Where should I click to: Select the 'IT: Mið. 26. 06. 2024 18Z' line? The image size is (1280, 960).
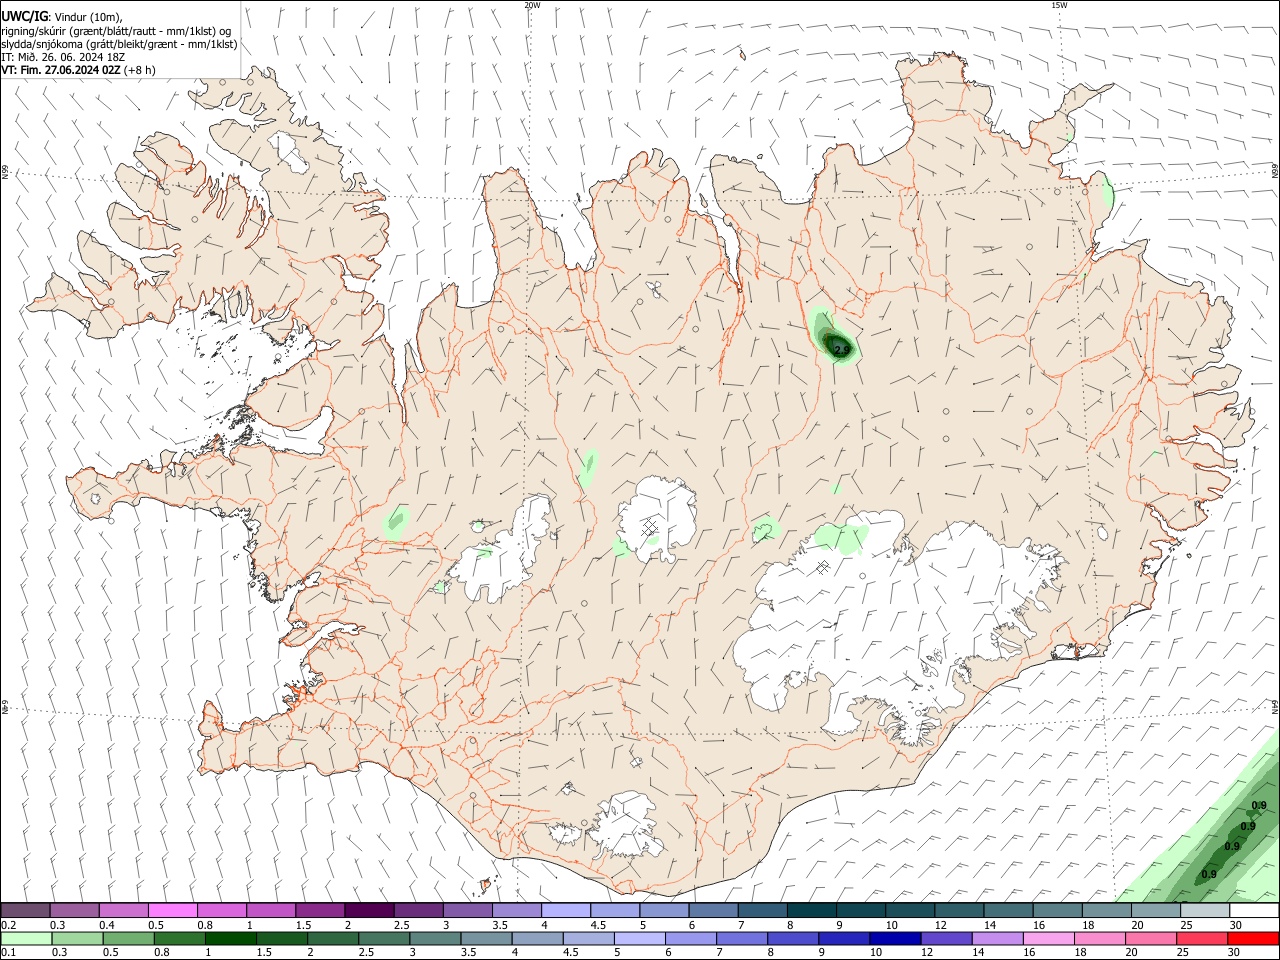click(x=62, y=57)
